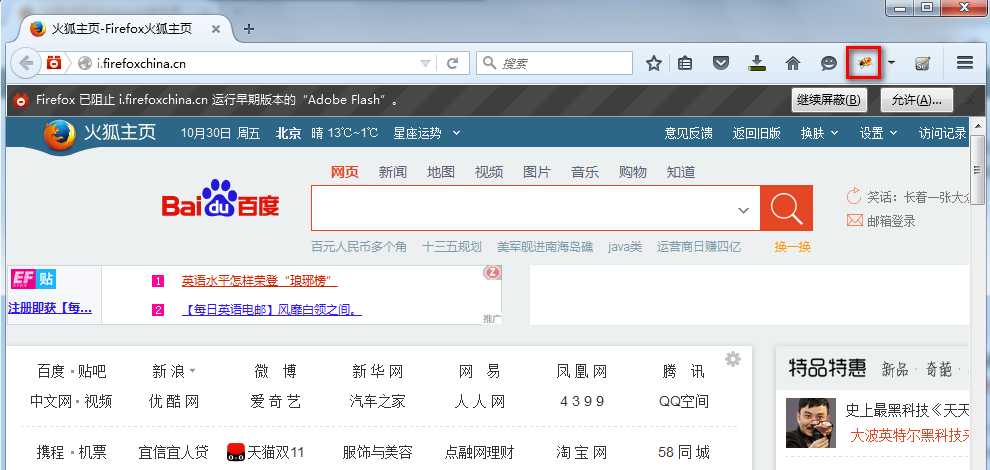The image size is (990, 470).
Task: Open the 换肤 dropdown
Action: click(x=820, y=133)
